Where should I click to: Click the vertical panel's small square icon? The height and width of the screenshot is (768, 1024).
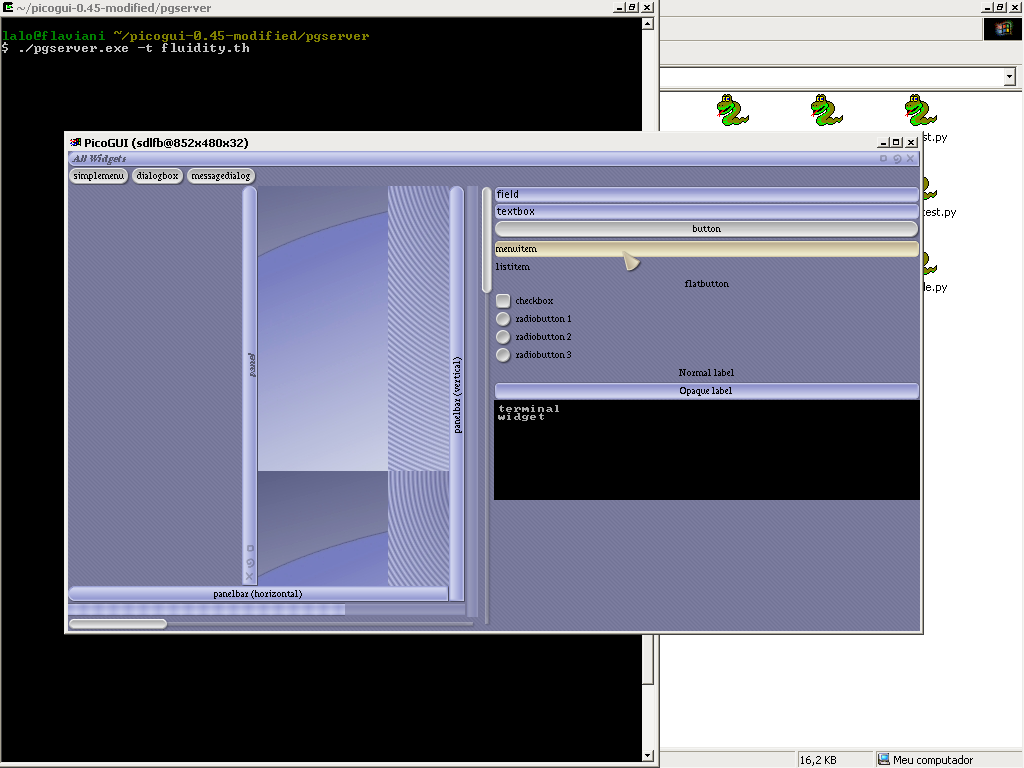click(249, 549)
